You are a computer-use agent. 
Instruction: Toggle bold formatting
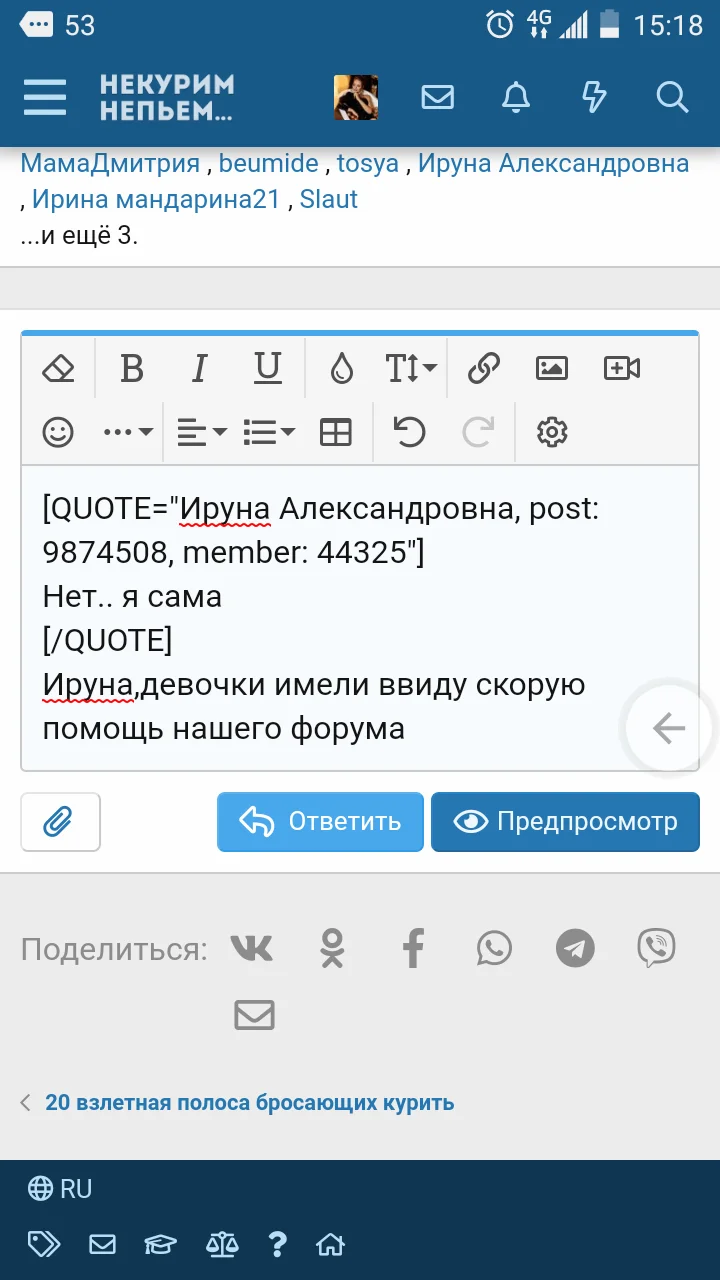[x=131, y=369]
